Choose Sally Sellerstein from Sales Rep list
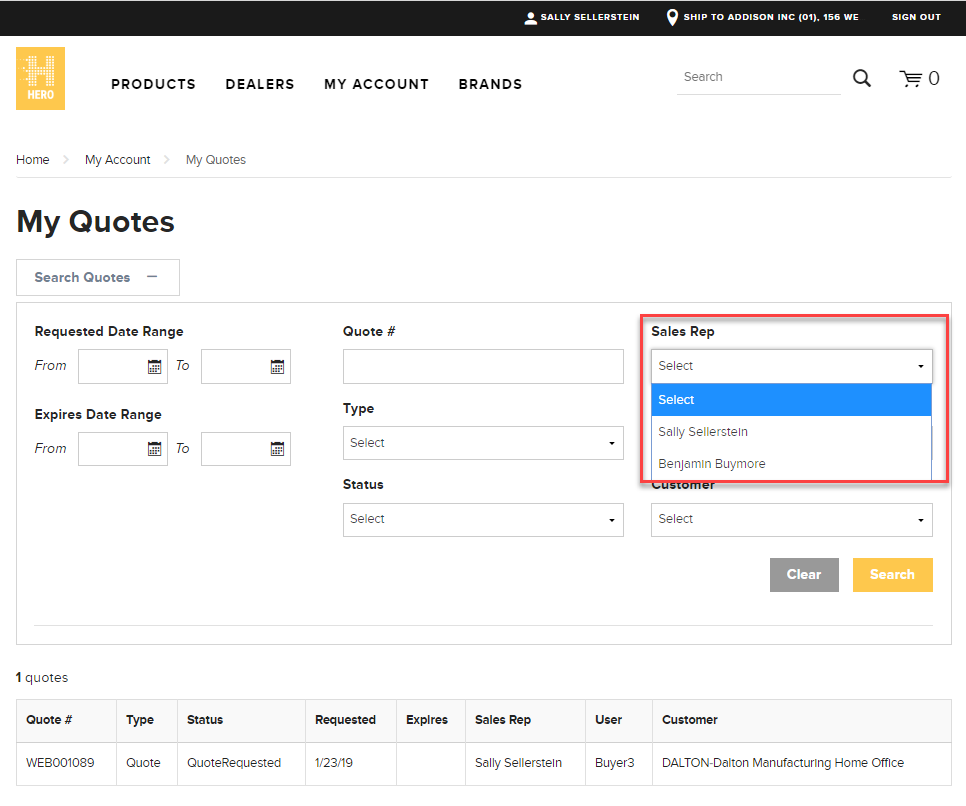 (x=791, y=432)
